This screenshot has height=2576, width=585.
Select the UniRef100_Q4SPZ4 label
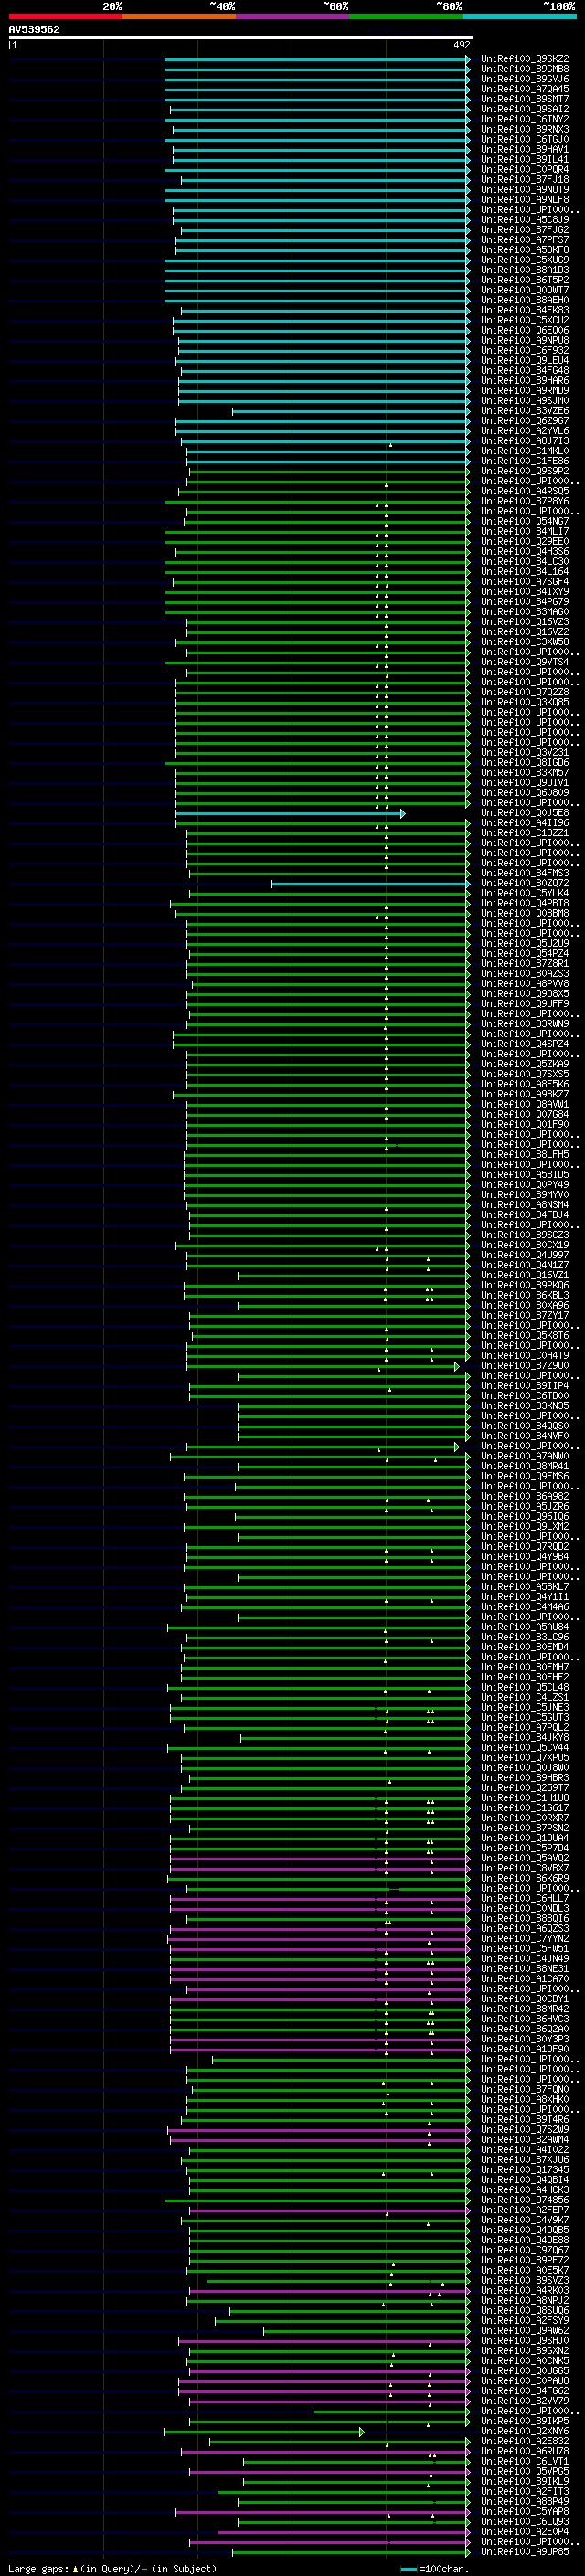coord(525,1044)
